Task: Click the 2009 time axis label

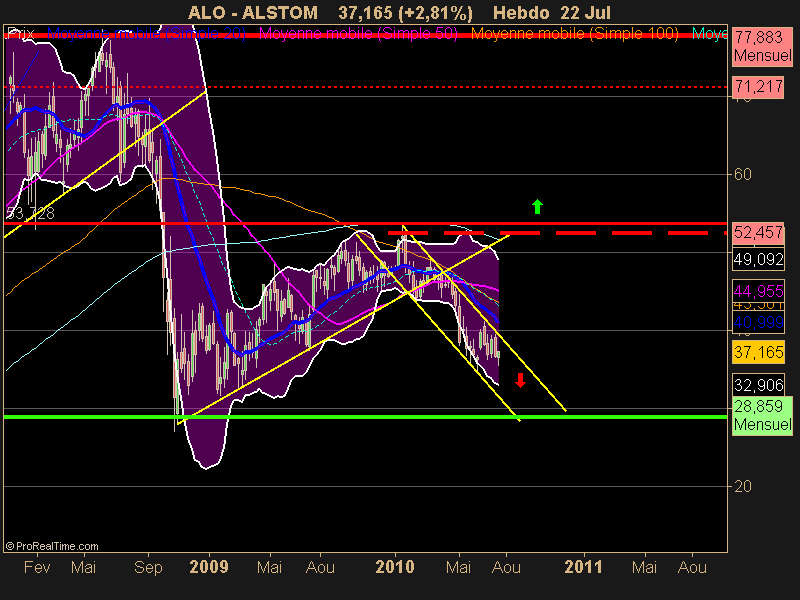Action: coord(209,567)
